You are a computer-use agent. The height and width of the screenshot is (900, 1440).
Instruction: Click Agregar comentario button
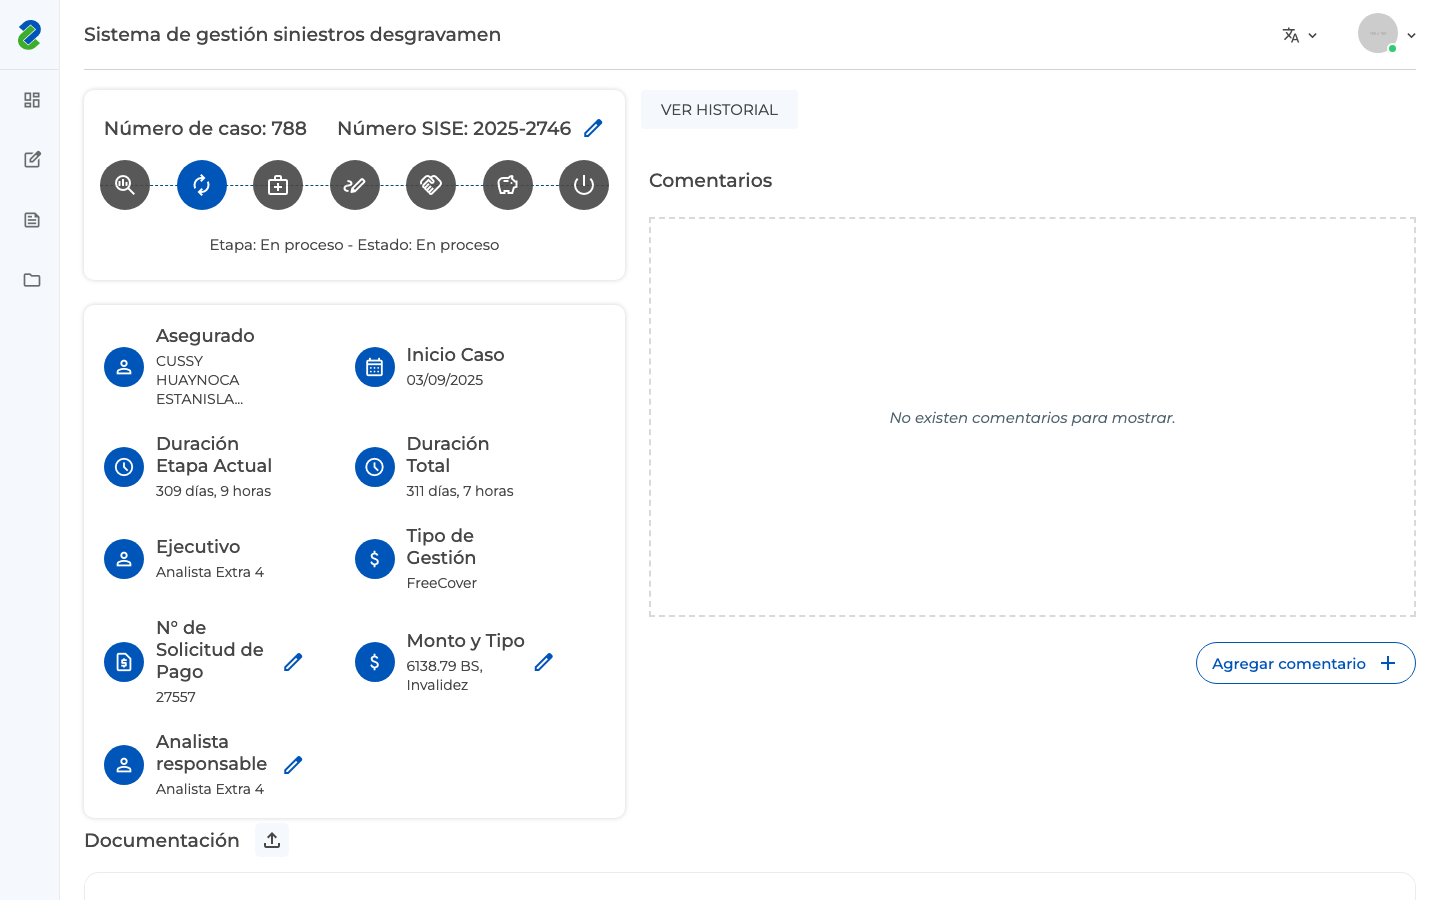(1306, 663)
